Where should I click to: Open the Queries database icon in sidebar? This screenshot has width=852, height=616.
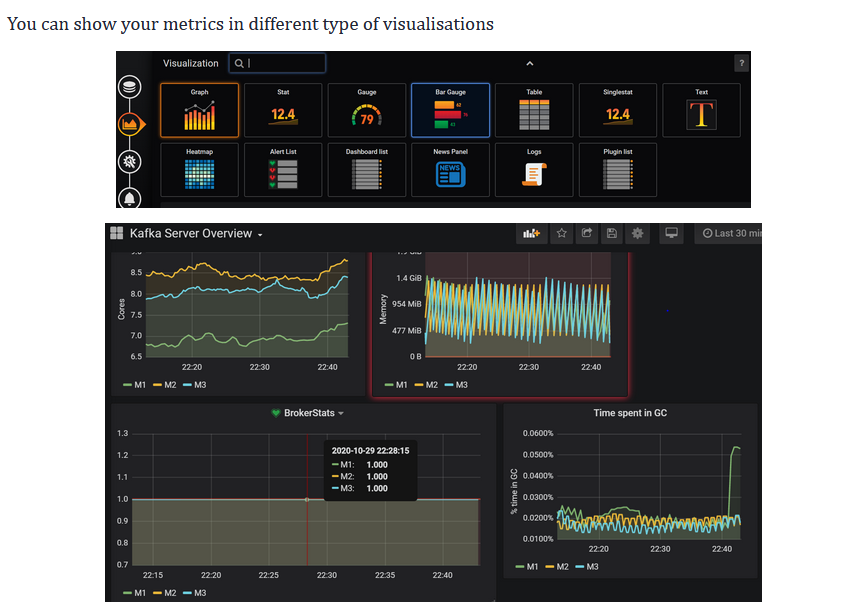tap(129, 87)
